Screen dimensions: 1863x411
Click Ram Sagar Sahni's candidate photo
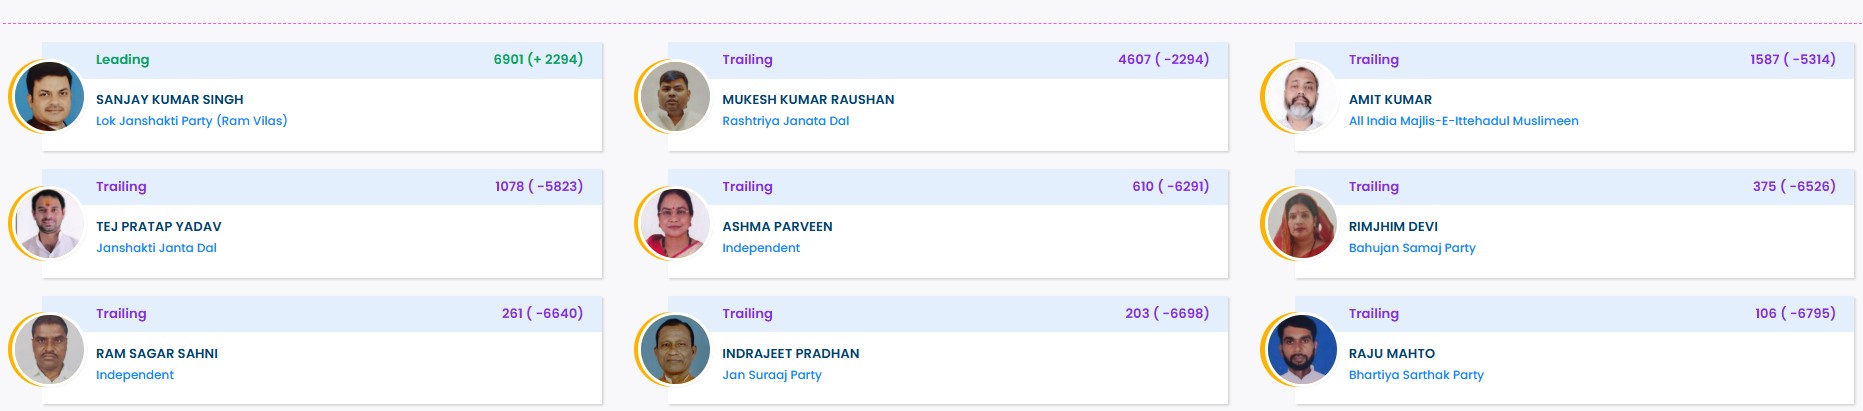[x=48, y=351]
